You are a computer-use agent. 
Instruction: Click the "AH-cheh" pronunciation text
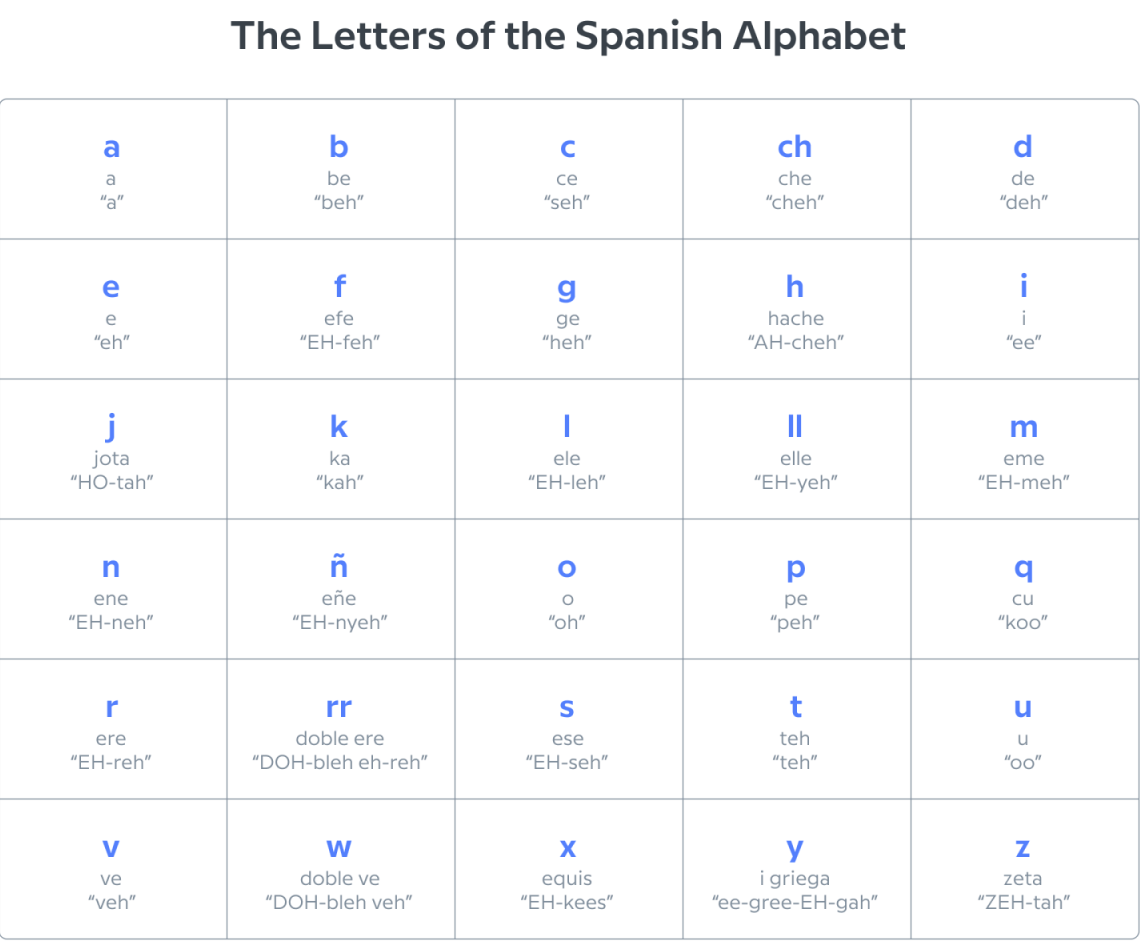coord(795,342)
